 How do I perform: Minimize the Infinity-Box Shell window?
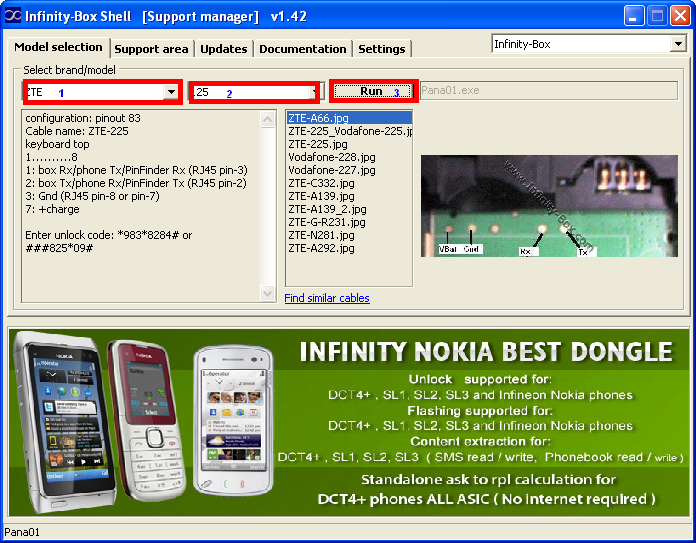(634, 16)
